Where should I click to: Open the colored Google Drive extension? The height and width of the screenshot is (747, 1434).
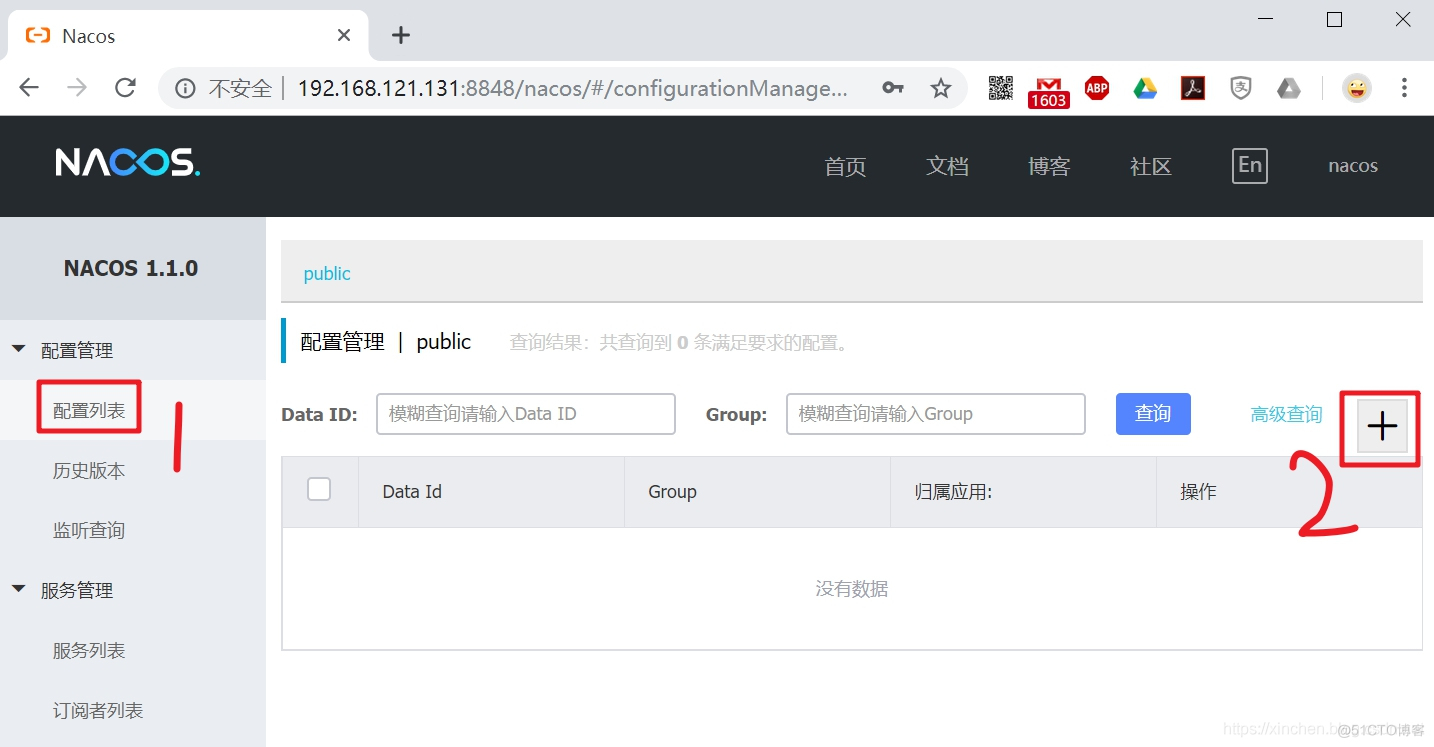pos(1145,88)
